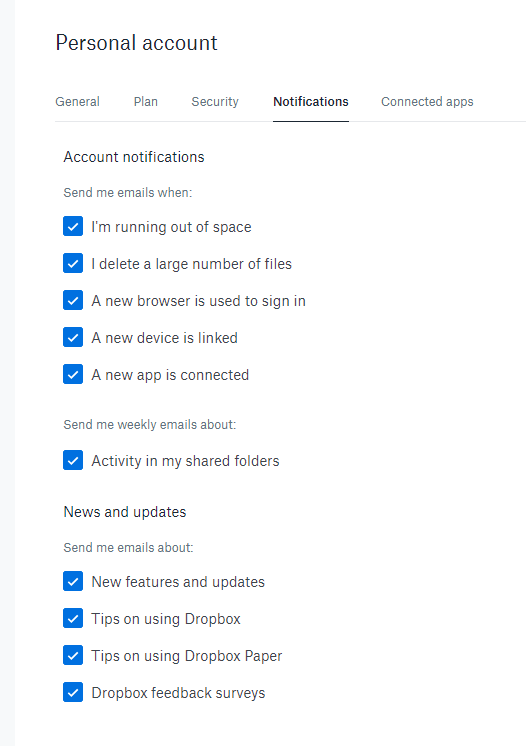Go to the Security tab
Image resolution: width=526 pixels, height=746 pixels.
click(x=215, y=102)
